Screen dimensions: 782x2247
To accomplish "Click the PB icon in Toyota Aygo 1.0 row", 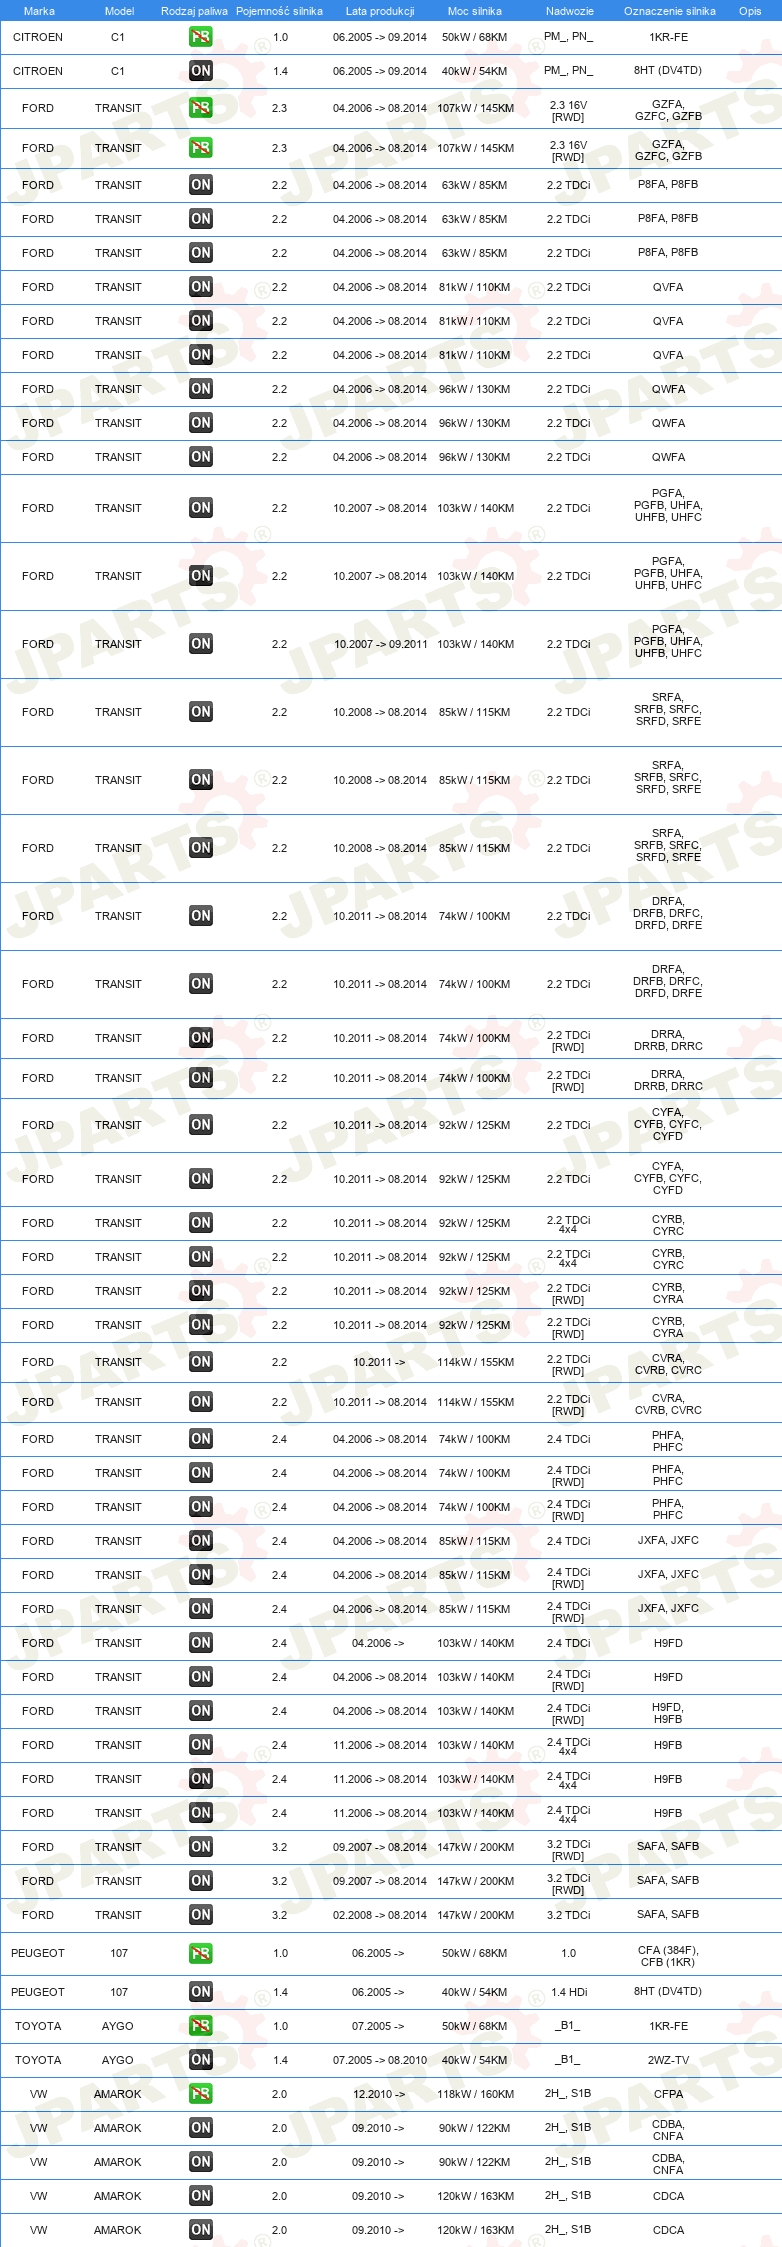I will click(201, 2026).
